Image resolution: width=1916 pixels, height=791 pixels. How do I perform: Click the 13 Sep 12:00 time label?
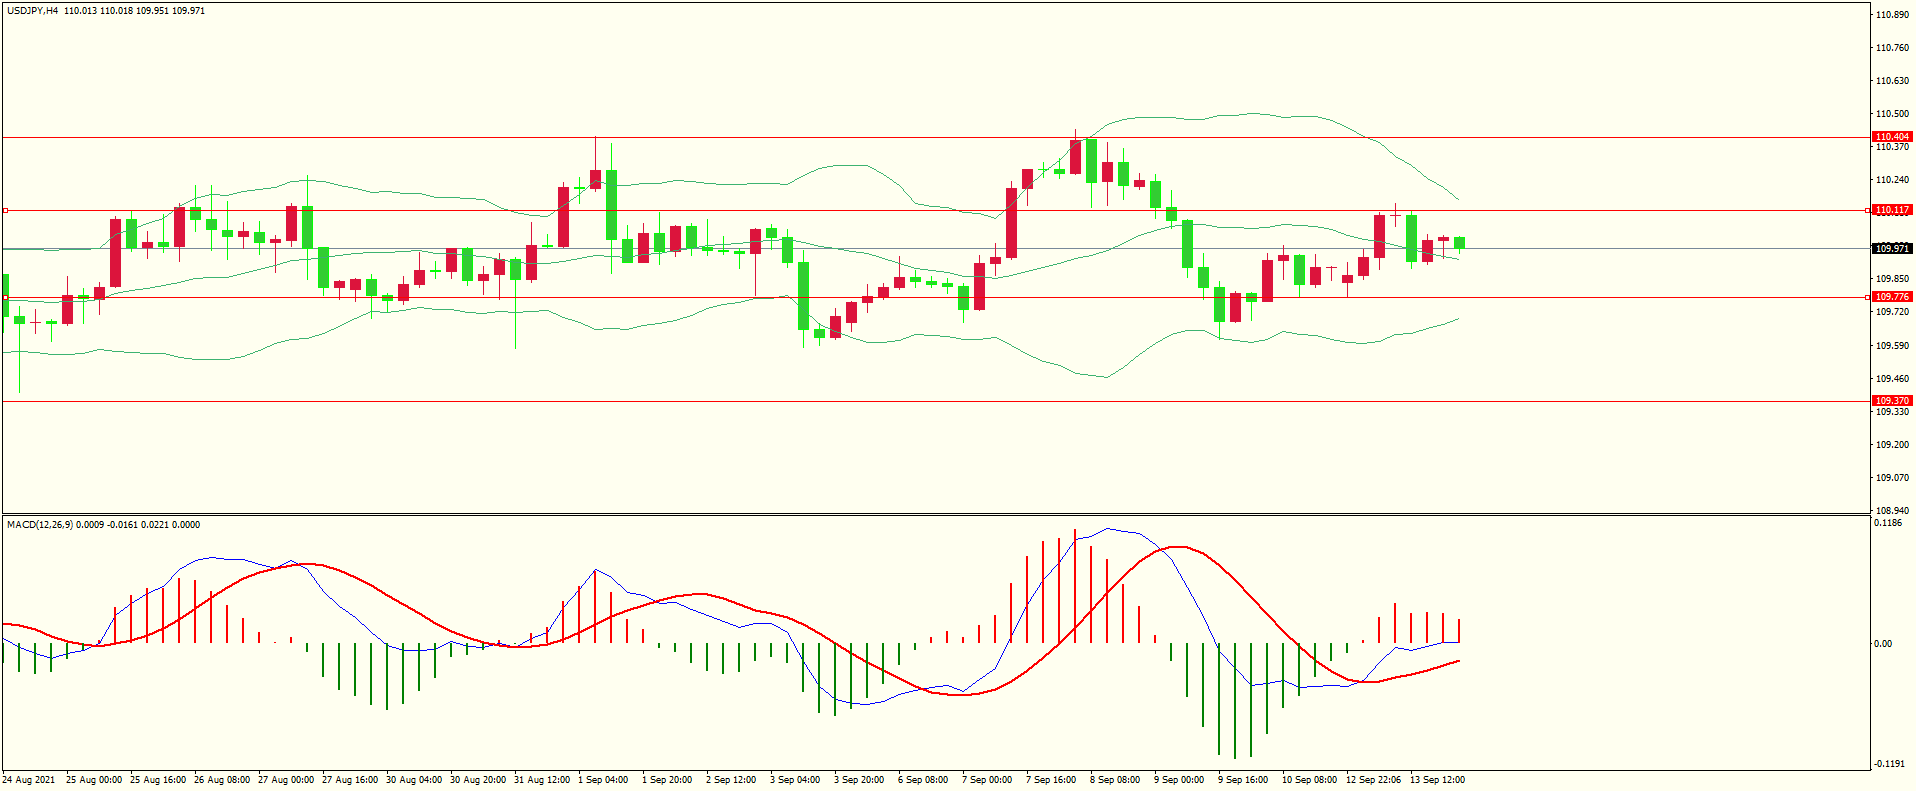[x=1438, y=780]
